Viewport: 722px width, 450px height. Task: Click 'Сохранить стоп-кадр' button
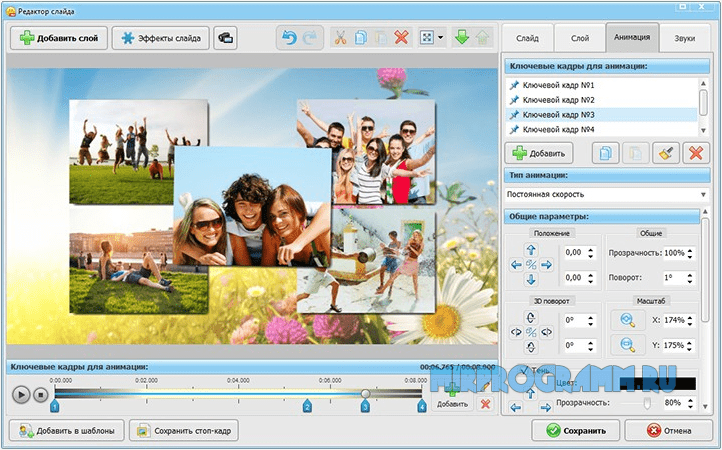(x=184, y=431)
